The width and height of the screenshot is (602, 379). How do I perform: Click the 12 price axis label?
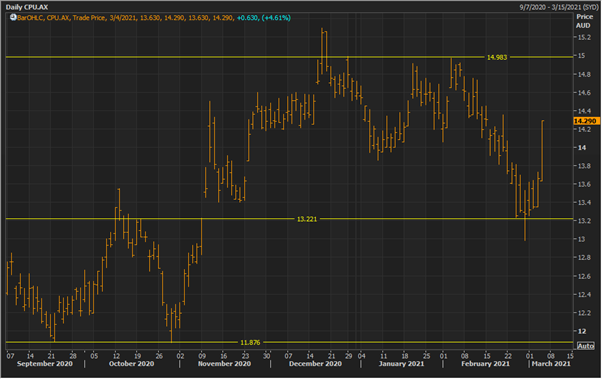pyautogui.click(x=581, y=331)
